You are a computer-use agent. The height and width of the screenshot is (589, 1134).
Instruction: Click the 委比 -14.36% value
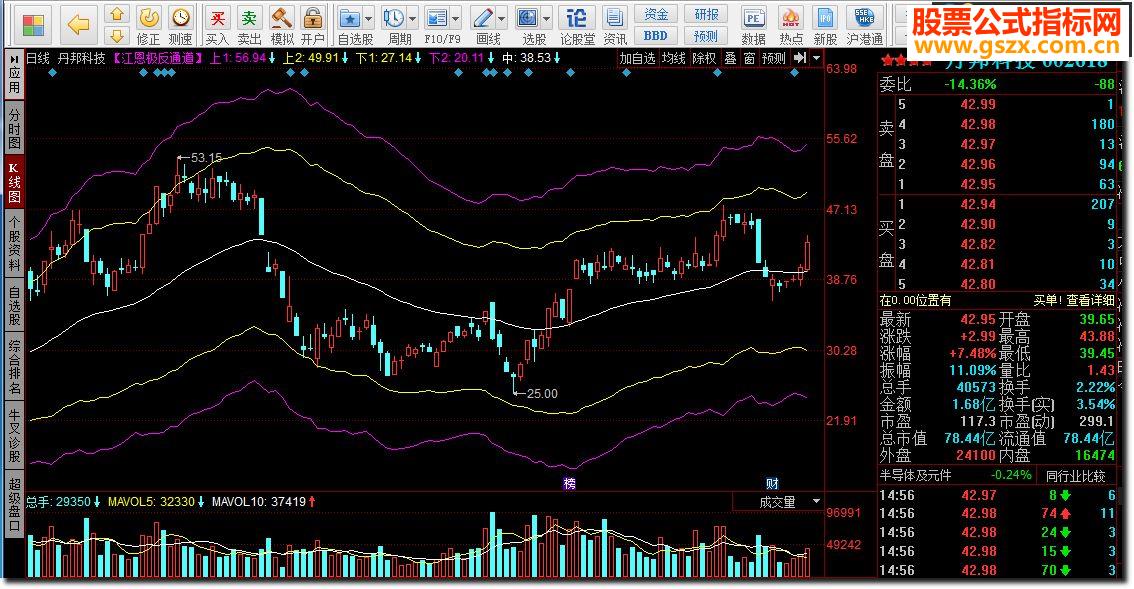click(970, 85)
